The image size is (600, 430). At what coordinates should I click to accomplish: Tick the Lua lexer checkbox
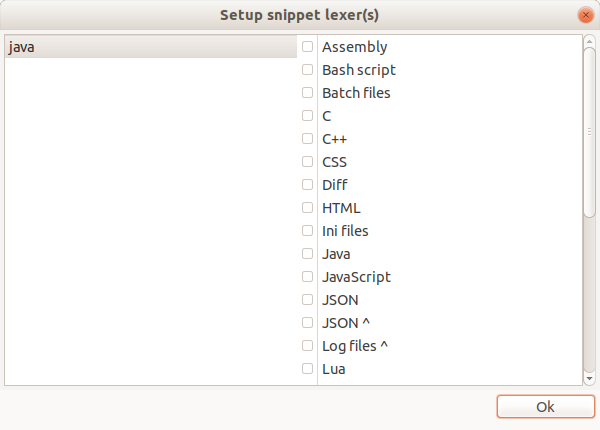point(308,369)
